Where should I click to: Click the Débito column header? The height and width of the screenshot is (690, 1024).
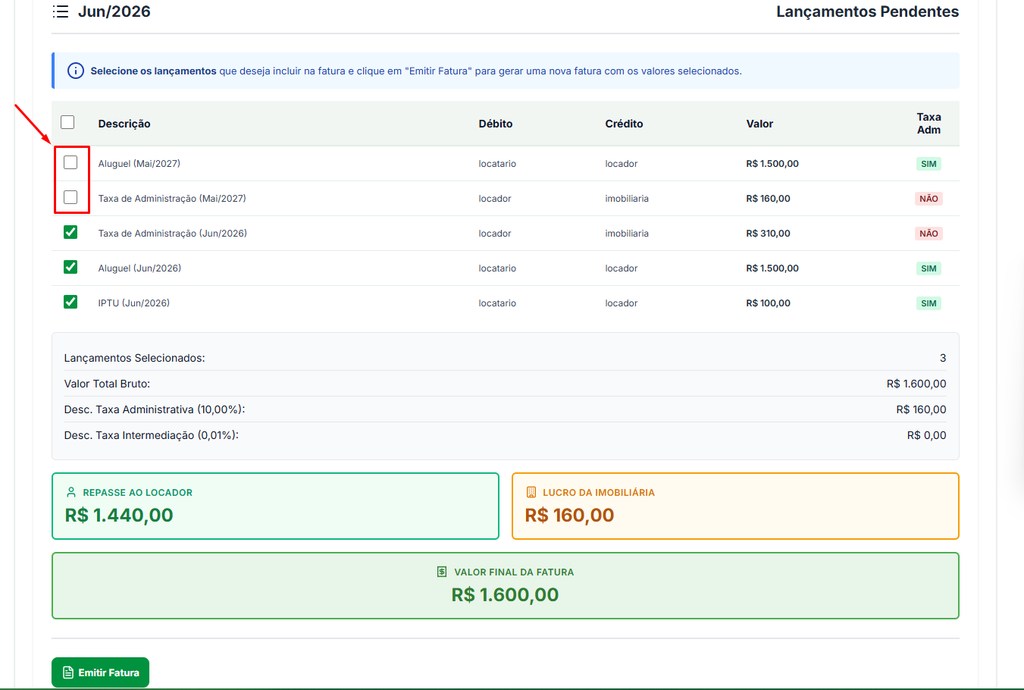(x=496, y=124)
